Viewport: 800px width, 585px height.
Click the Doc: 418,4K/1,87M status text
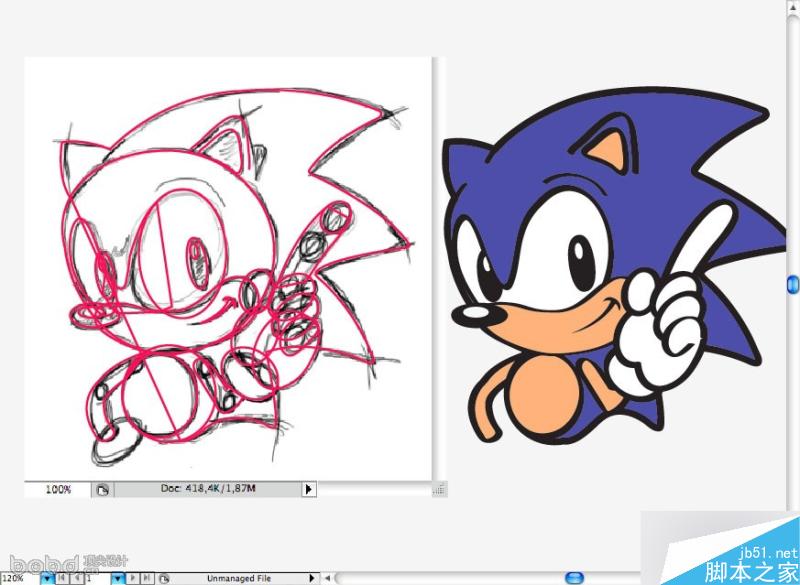208,489
